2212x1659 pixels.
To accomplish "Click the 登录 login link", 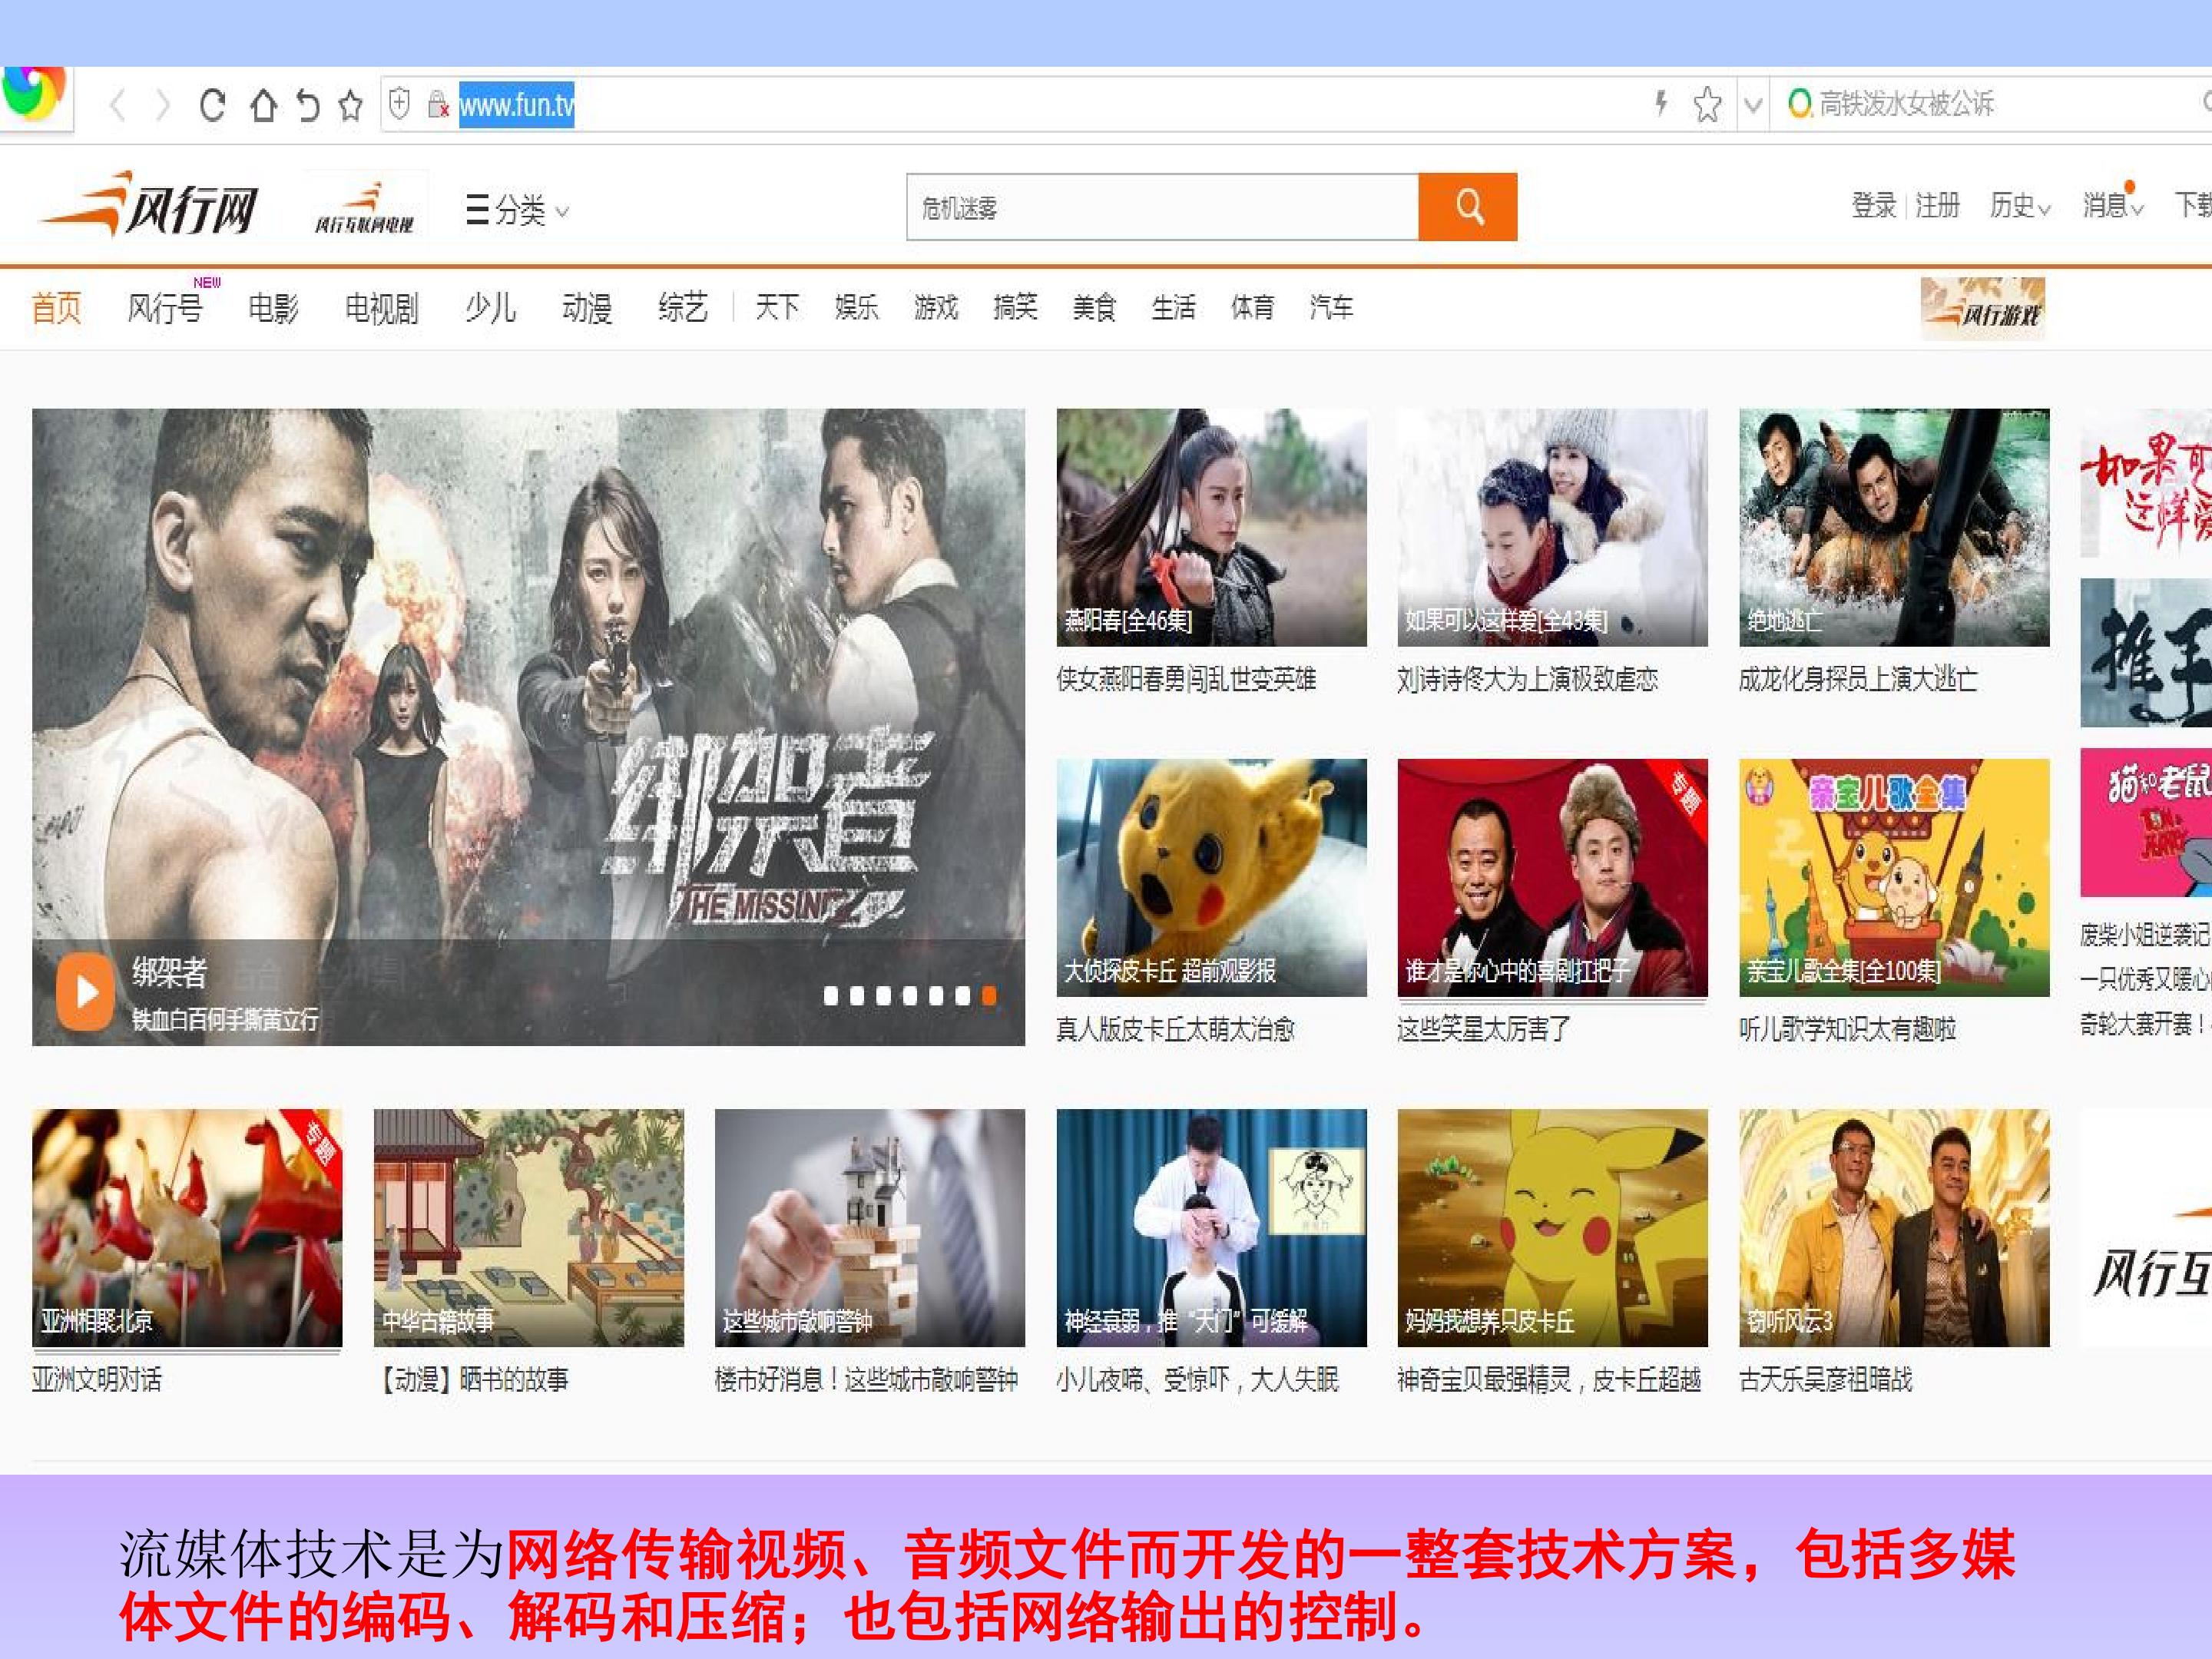I will click(x=1874, y=206).
